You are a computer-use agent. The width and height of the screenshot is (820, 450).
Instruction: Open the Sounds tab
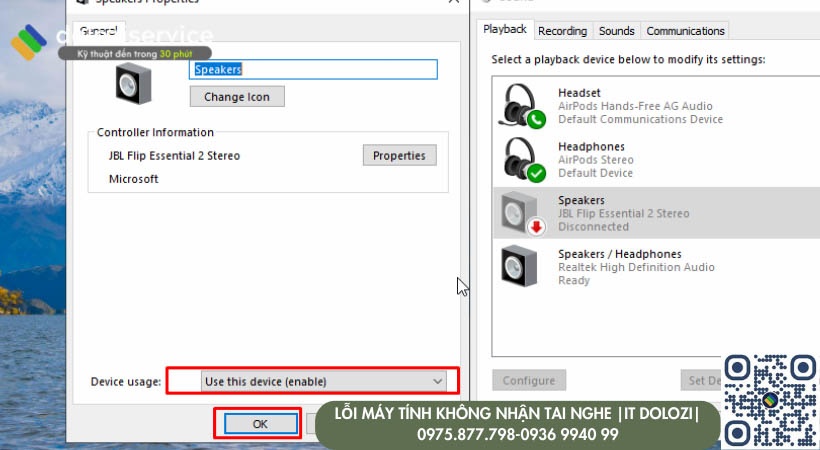[616, 31]
